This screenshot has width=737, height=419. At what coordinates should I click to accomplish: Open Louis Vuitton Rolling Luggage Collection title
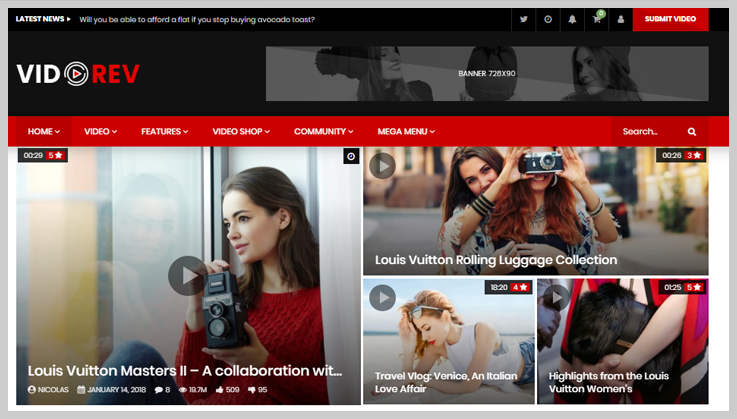[x=496, y=260]
